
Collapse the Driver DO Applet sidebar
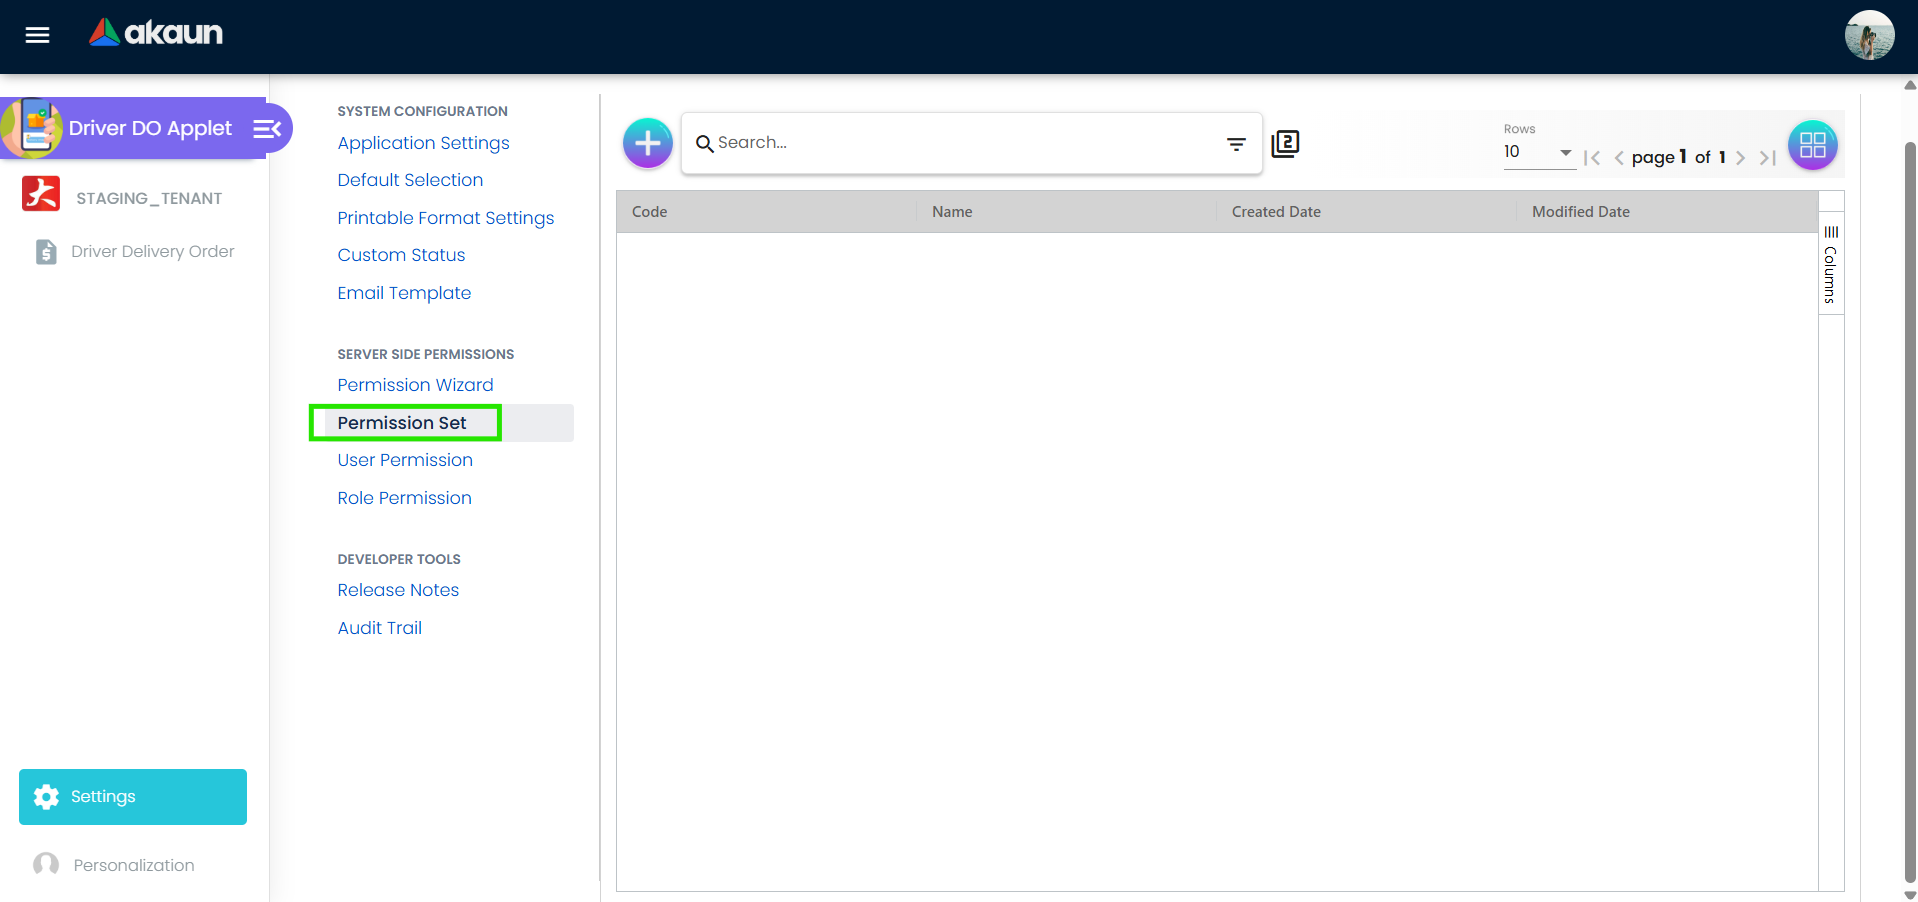coord(265,128)
